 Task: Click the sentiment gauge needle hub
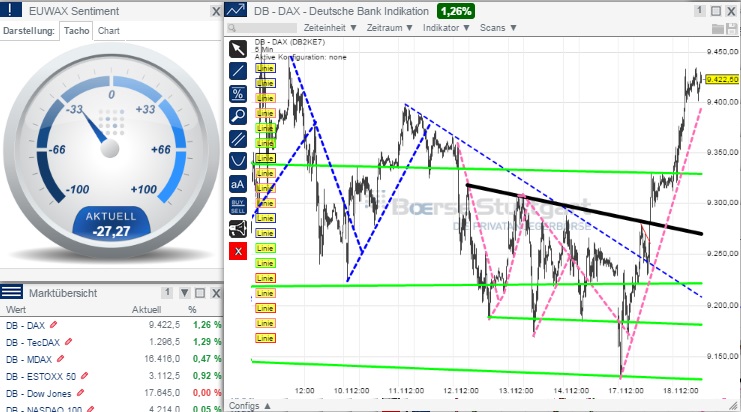(110, 148)
